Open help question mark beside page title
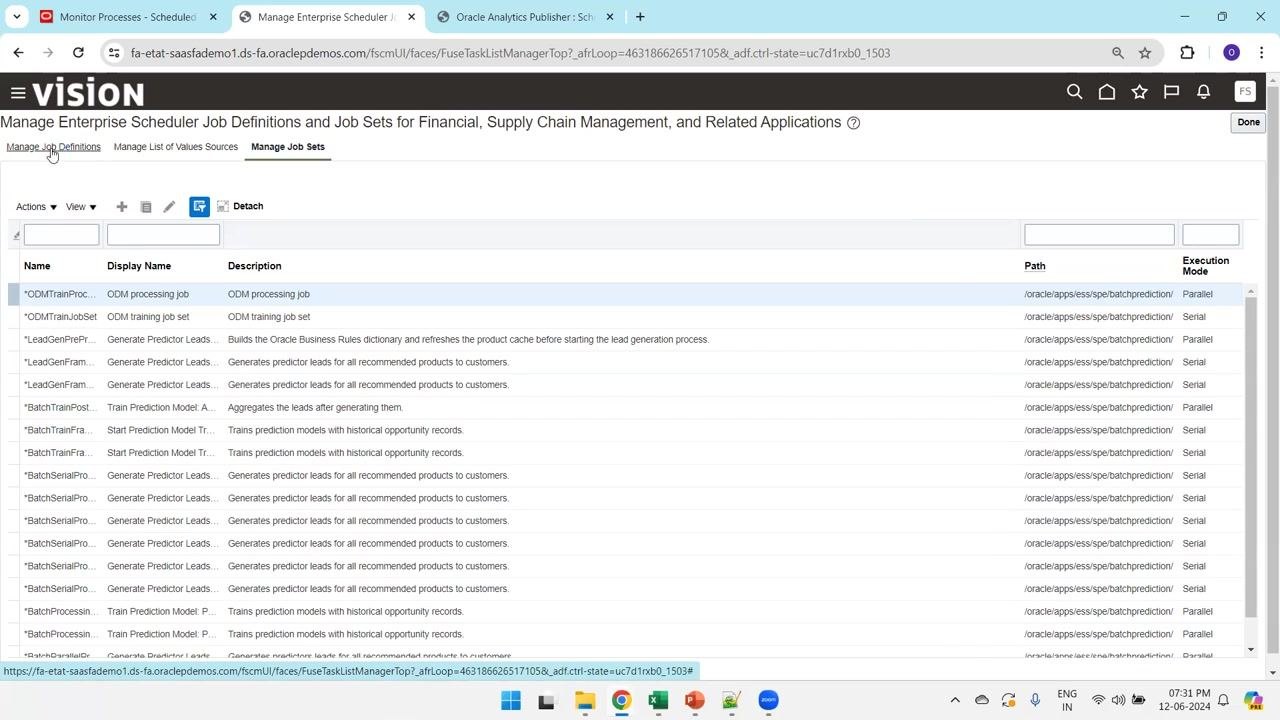 coord(853,123)
